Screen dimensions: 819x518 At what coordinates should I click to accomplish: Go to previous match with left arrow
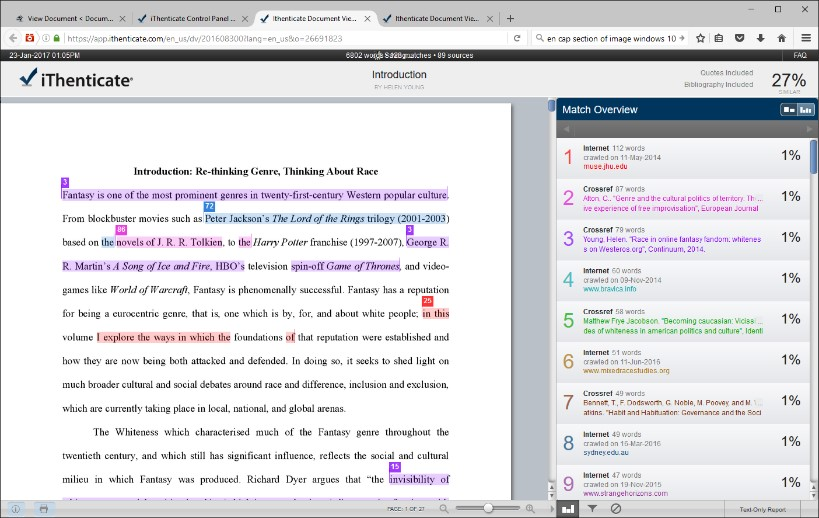click(566, 129)
